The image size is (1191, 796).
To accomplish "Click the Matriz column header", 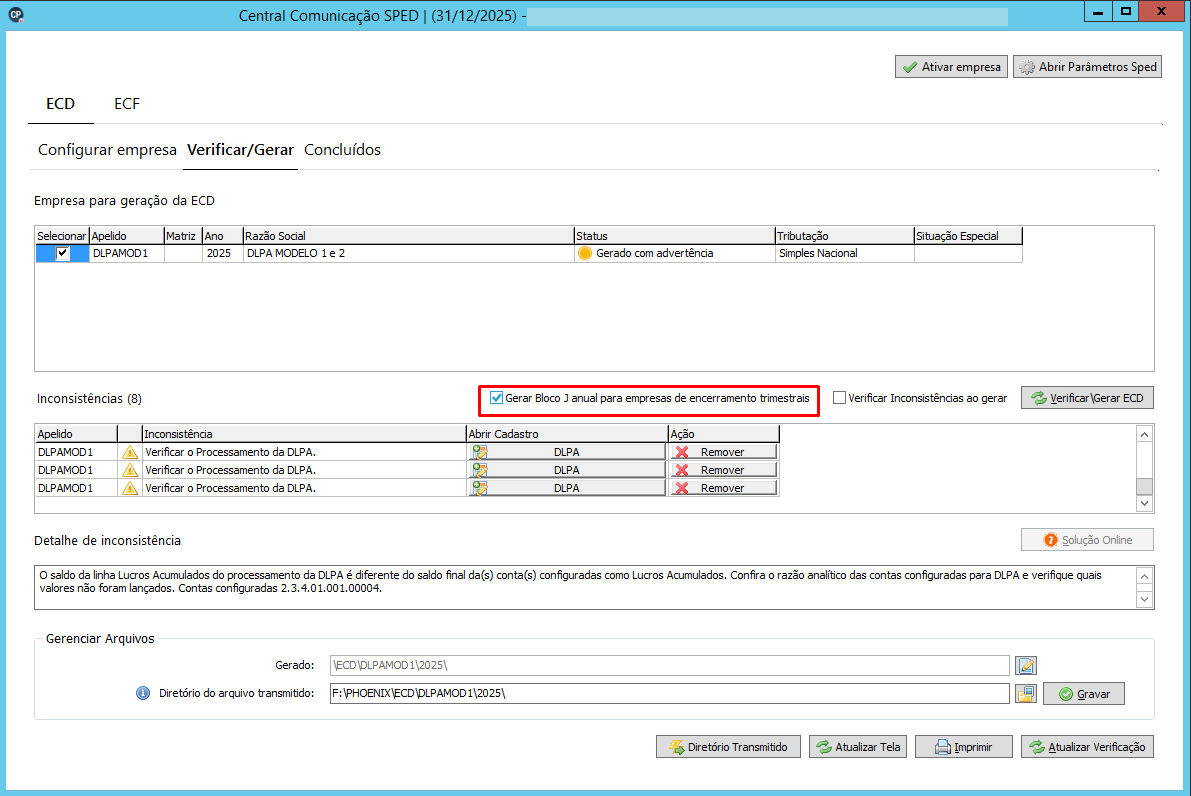I will point(182,235).
